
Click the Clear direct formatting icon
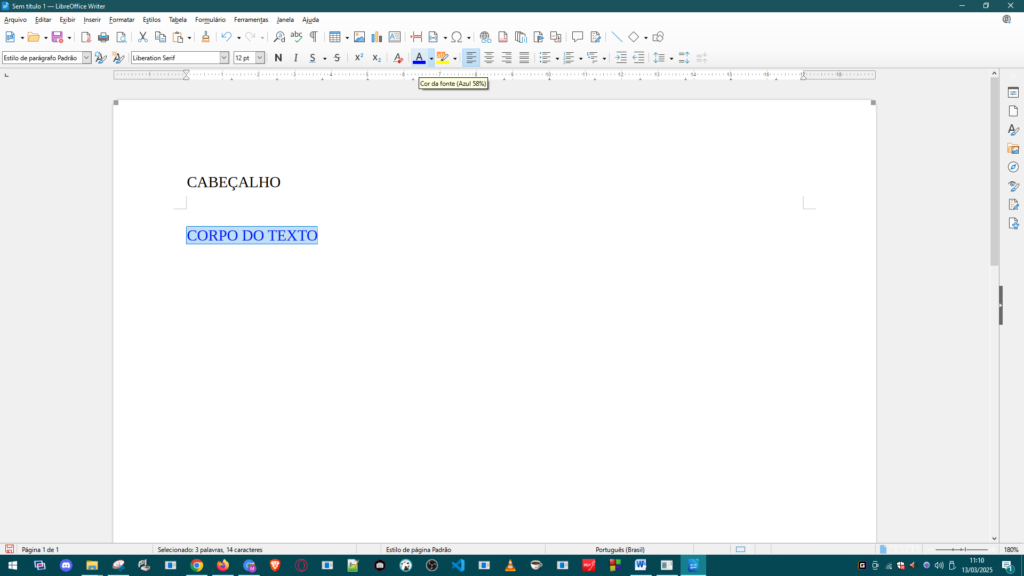[398, 58]
